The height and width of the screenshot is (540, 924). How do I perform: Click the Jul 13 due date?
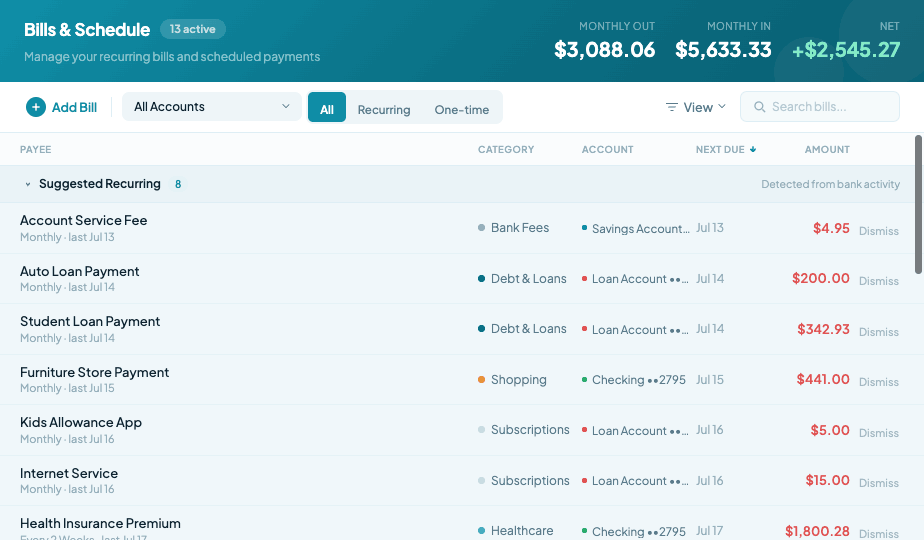tap(710, 228)
